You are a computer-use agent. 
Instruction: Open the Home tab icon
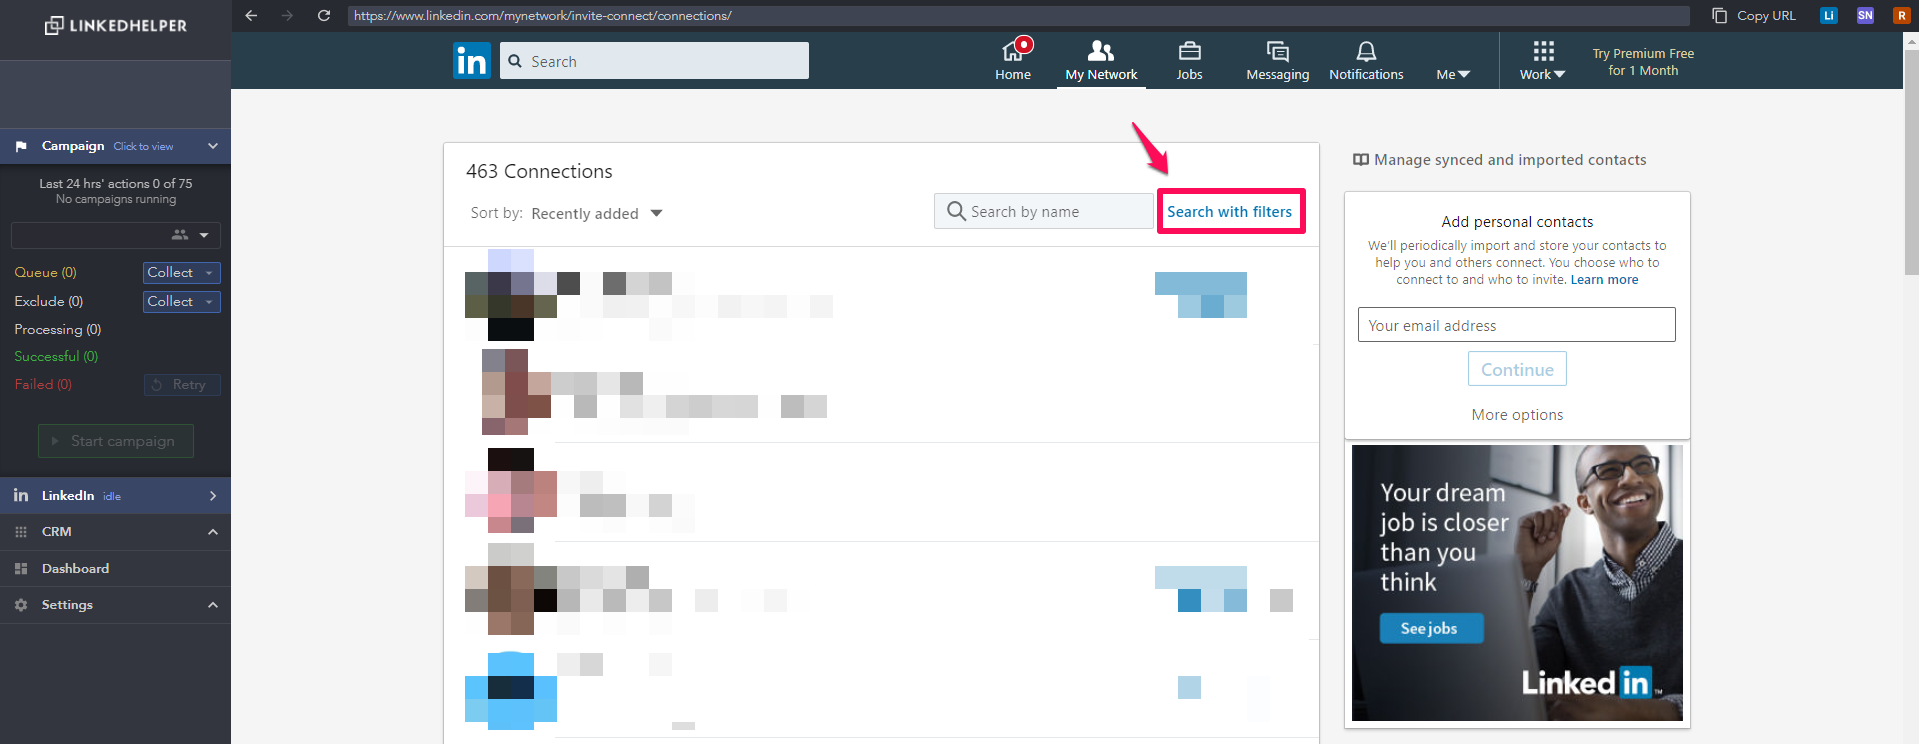[x=1013, y=50]
